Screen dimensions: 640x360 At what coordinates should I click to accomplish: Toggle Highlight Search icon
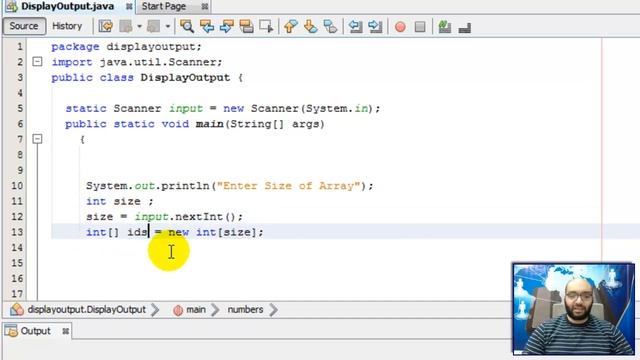tap(247, 27)
